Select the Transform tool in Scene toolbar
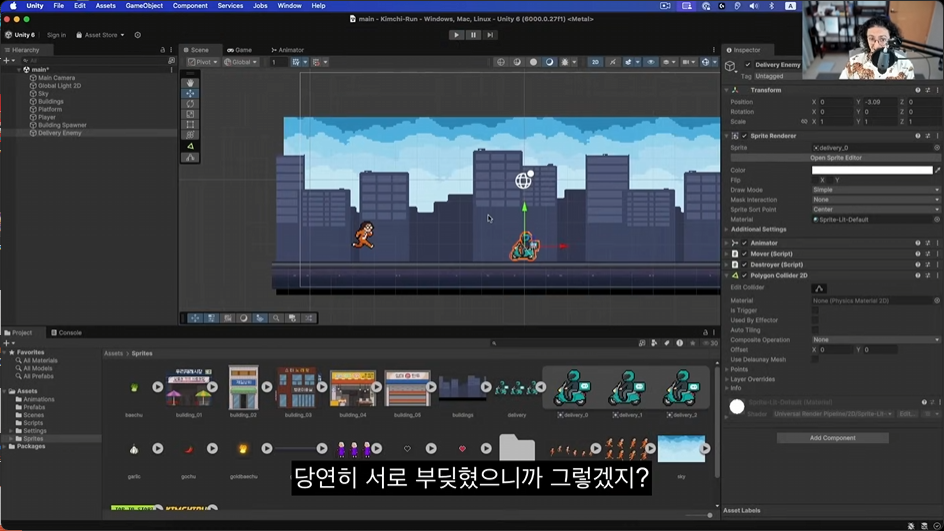944x531 pixels. click(x=190, y=134)
